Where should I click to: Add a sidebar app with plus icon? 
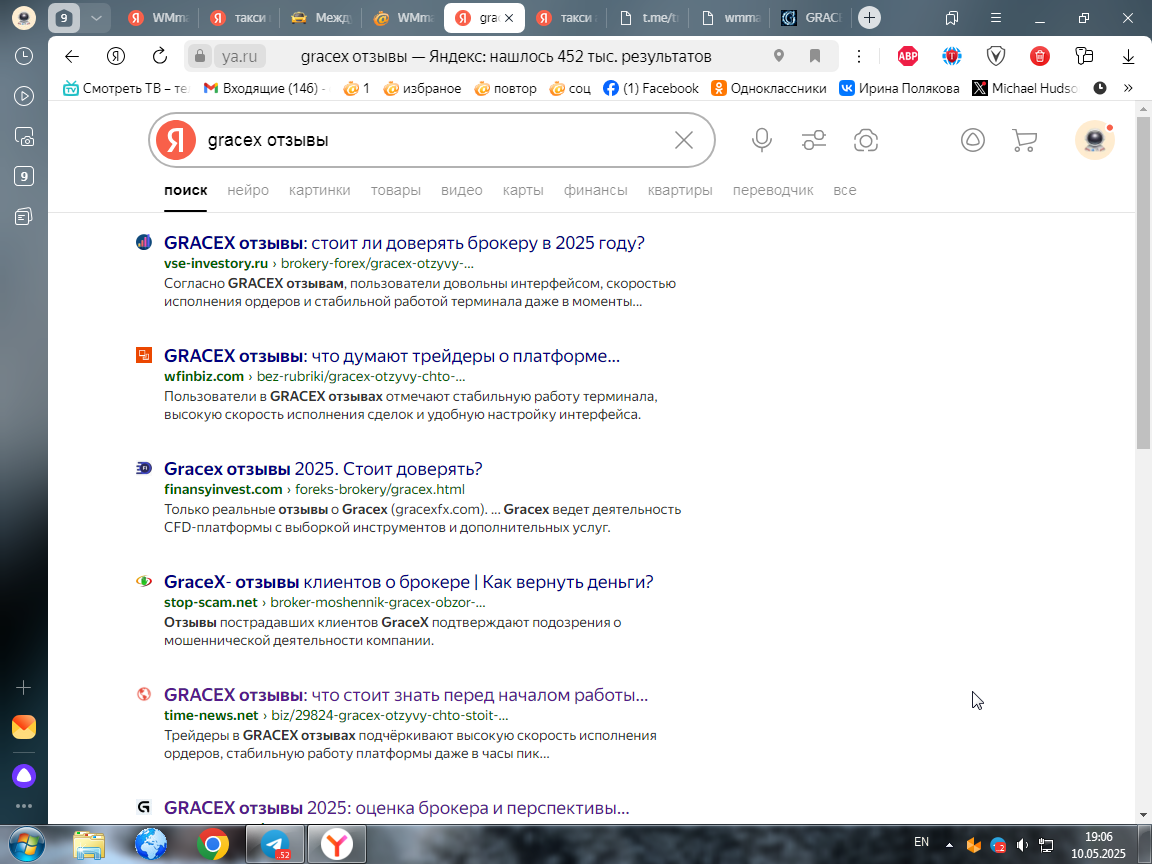coord(24,688)
